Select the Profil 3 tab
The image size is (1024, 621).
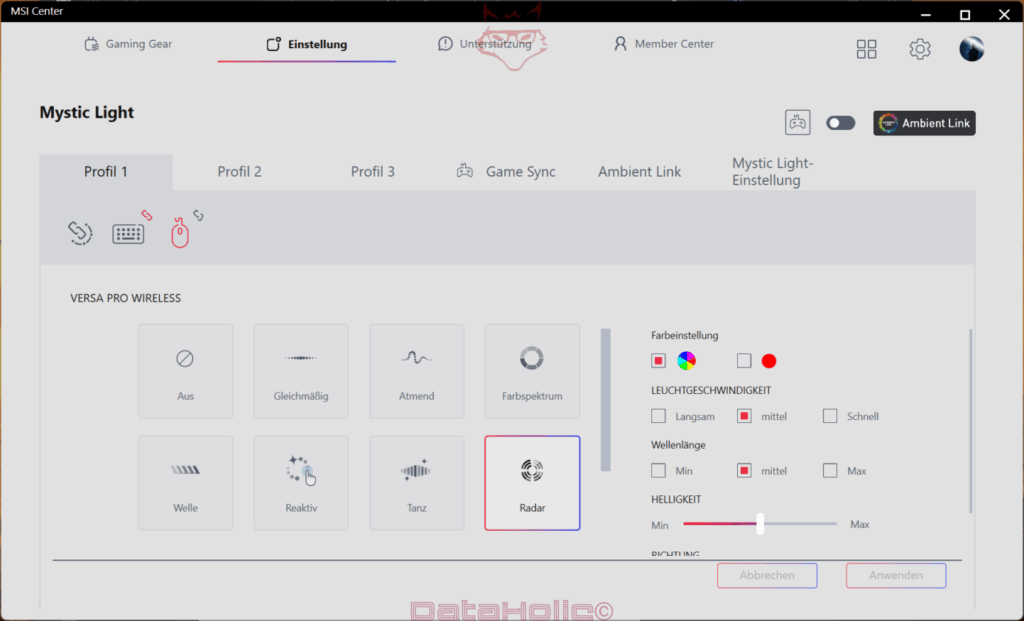pos(373,172)
